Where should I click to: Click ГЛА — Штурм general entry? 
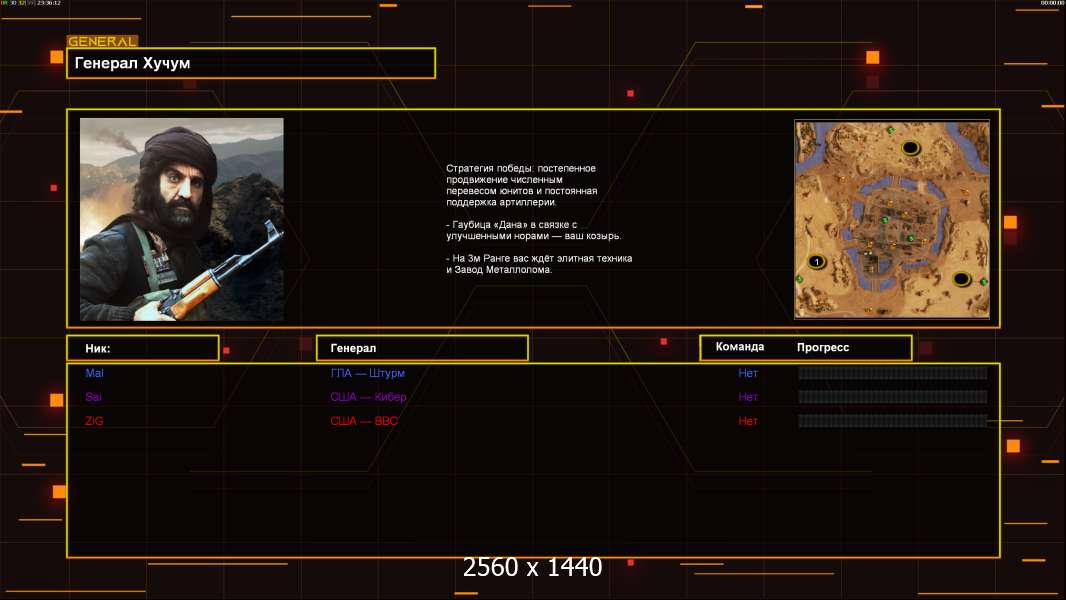pos(367,373)
